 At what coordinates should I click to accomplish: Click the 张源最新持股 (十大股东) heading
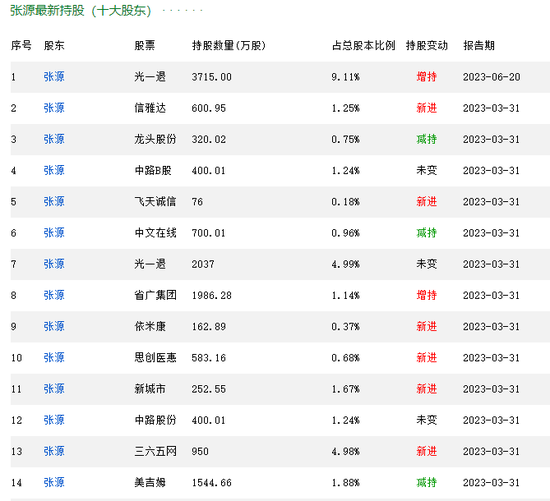click(81, 11)
